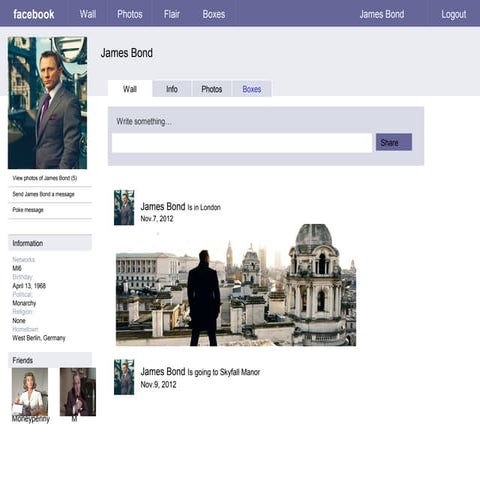480x480 pixels.
Task: Open Flair in the top navigation bar
Action: (x=172, y=14)
